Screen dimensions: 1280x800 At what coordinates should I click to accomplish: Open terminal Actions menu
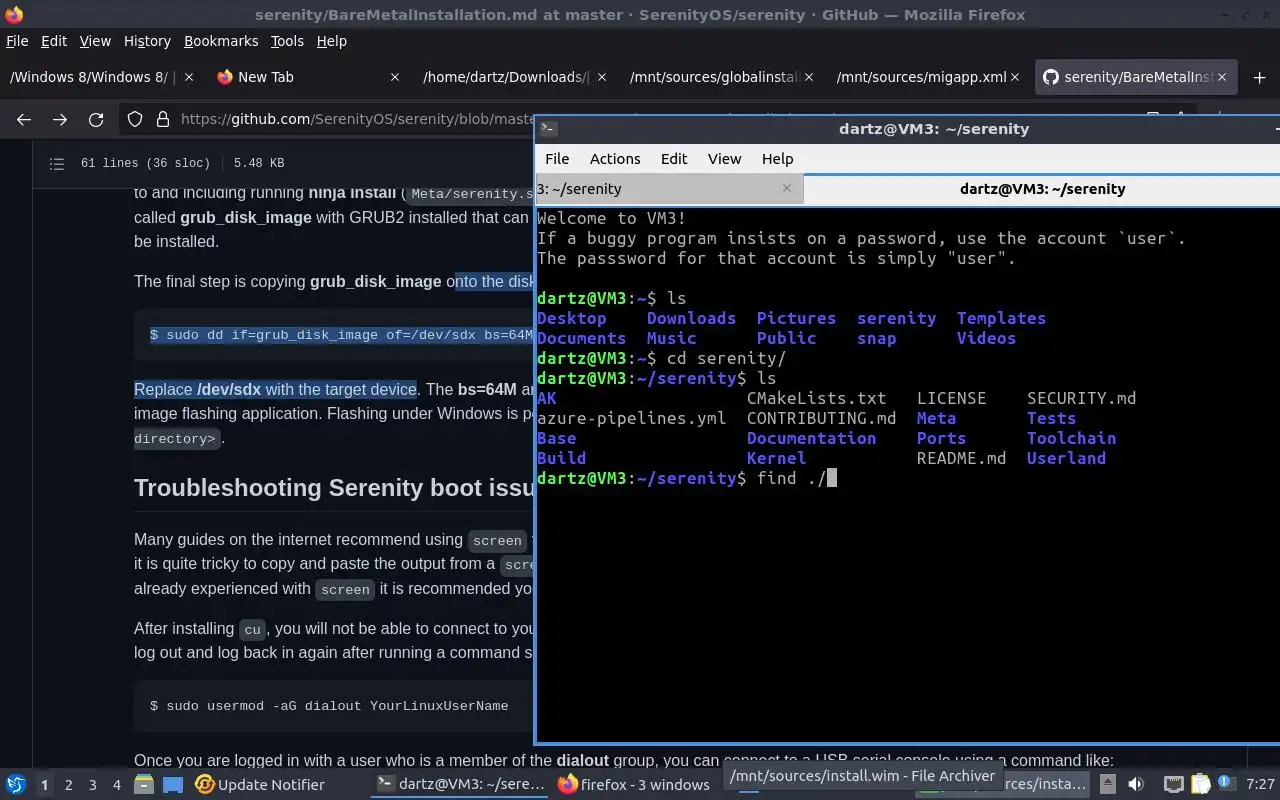tap(615, 159)
